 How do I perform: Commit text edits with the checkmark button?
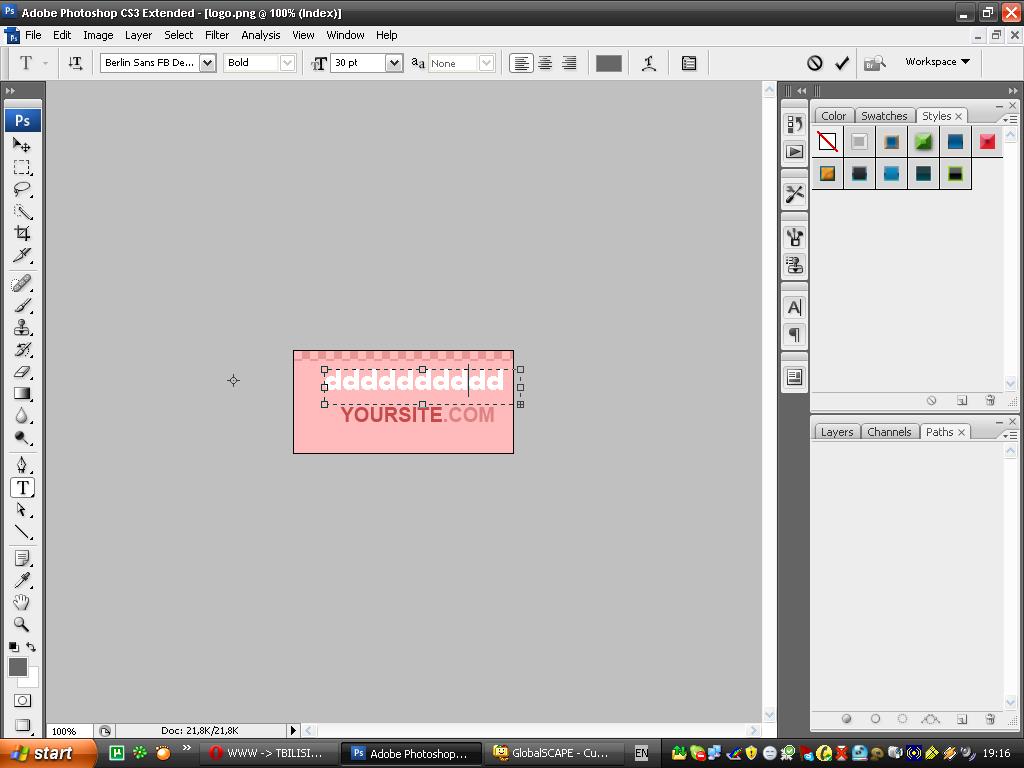[842, 63]
